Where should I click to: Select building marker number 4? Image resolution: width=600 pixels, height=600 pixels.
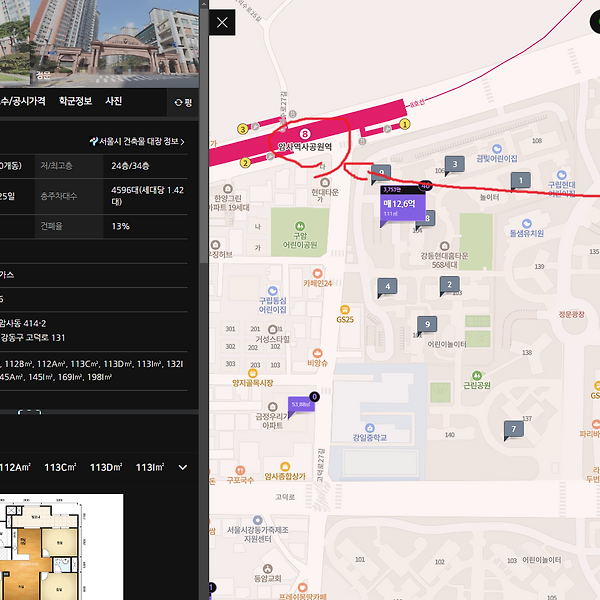tap(386, 288)
